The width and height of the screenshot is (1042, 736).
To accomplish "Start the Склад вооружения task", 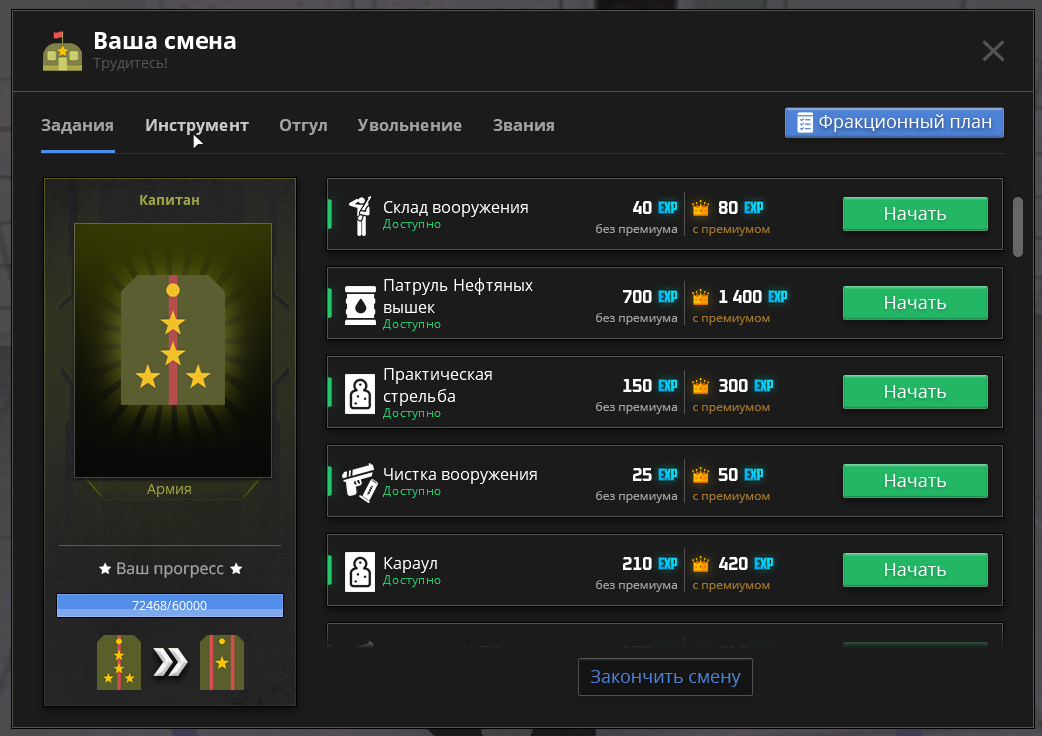I will pos(914,214).
